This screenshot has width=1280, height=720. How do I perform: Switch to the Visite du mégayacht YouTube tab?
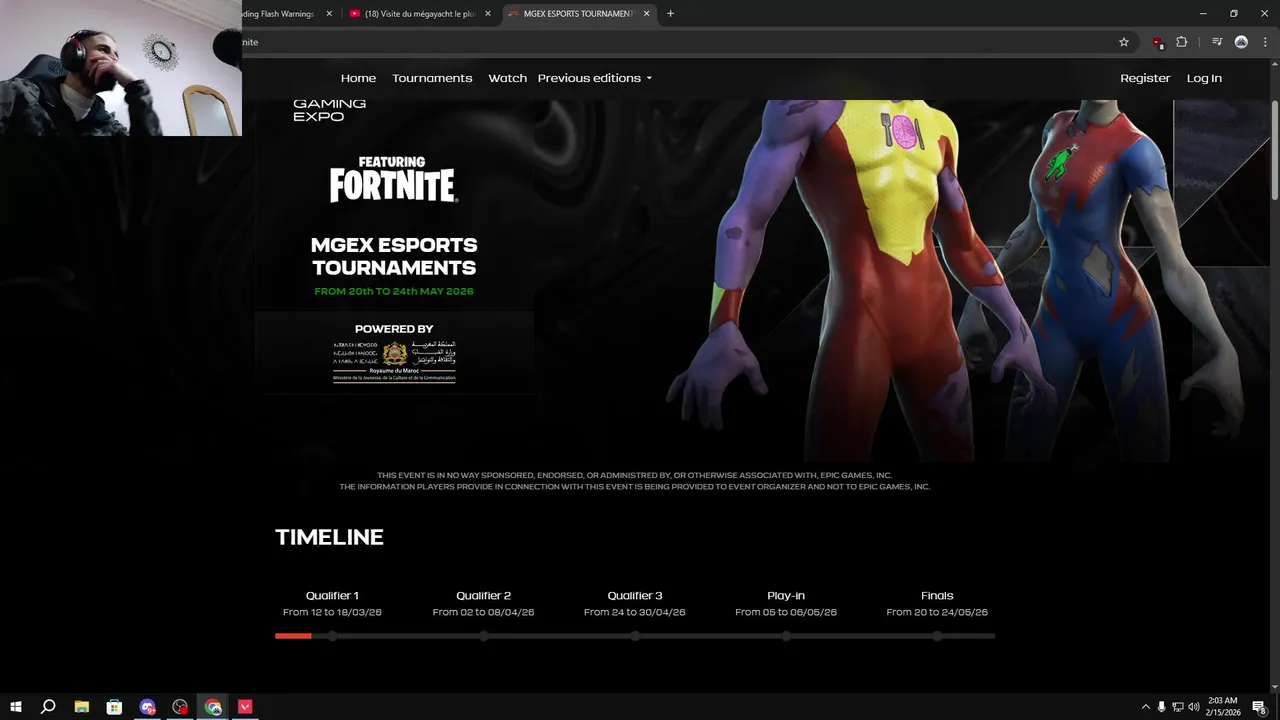418,14
